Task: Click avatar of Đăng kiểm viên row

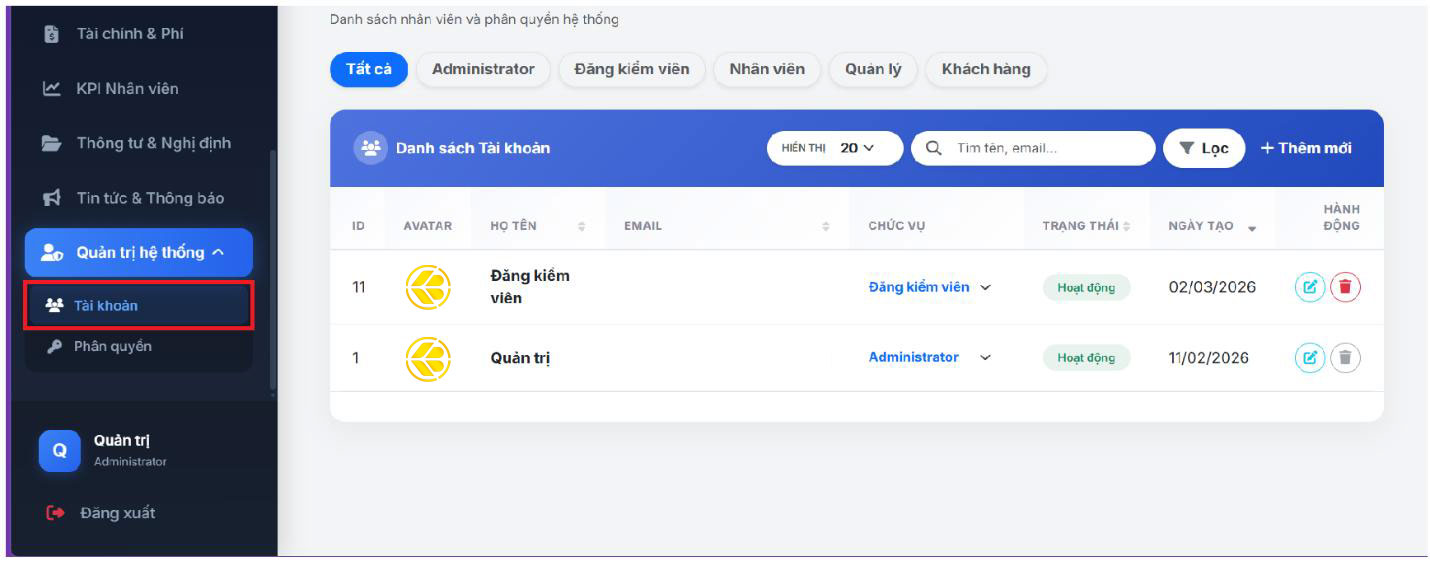Action: point(428,287)
